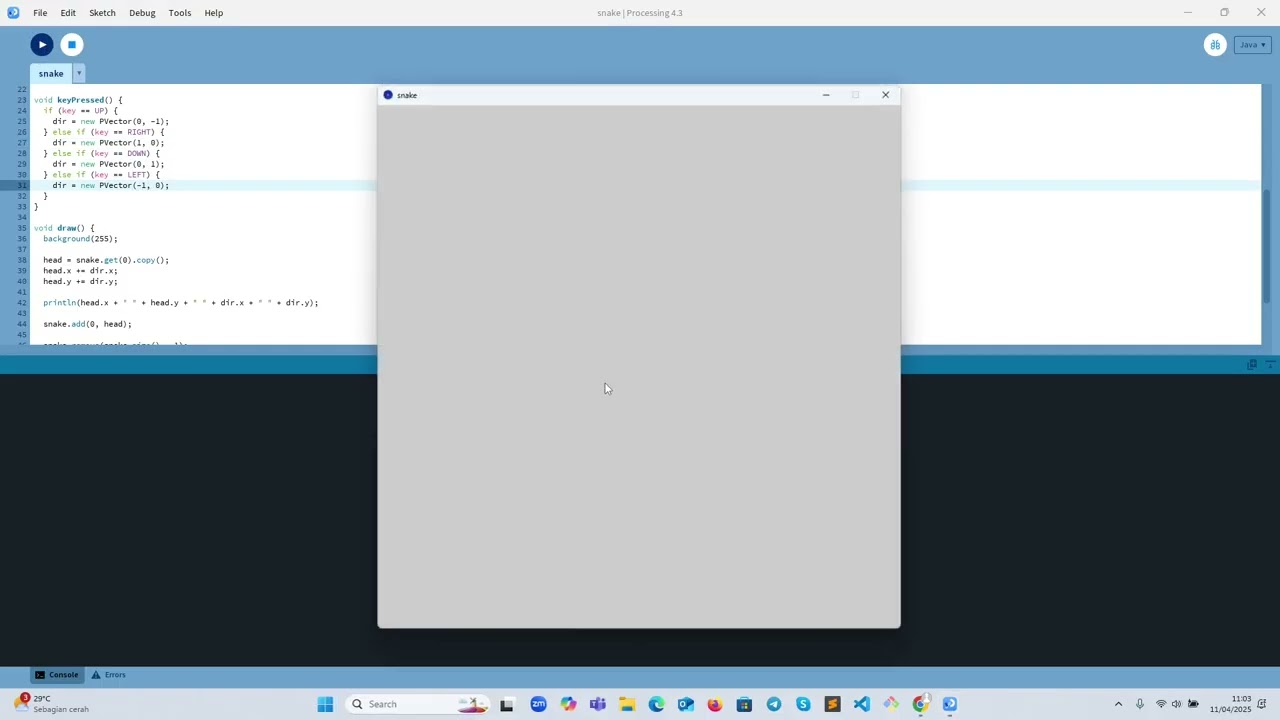The width and height of the screenshot is (1280, 720).
Task: Click the snake window app icon
Action: coord(388,95)
